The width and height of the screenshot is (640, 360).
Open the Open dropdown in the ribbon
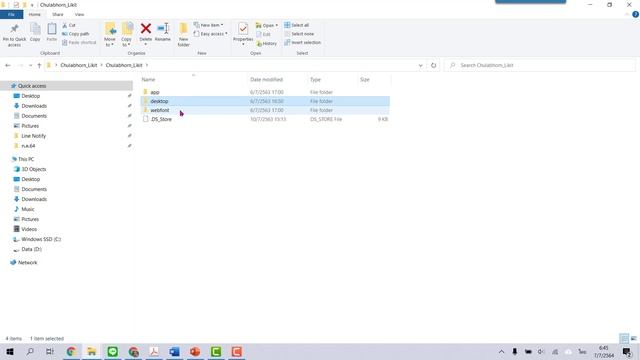(x=267, y=25)
